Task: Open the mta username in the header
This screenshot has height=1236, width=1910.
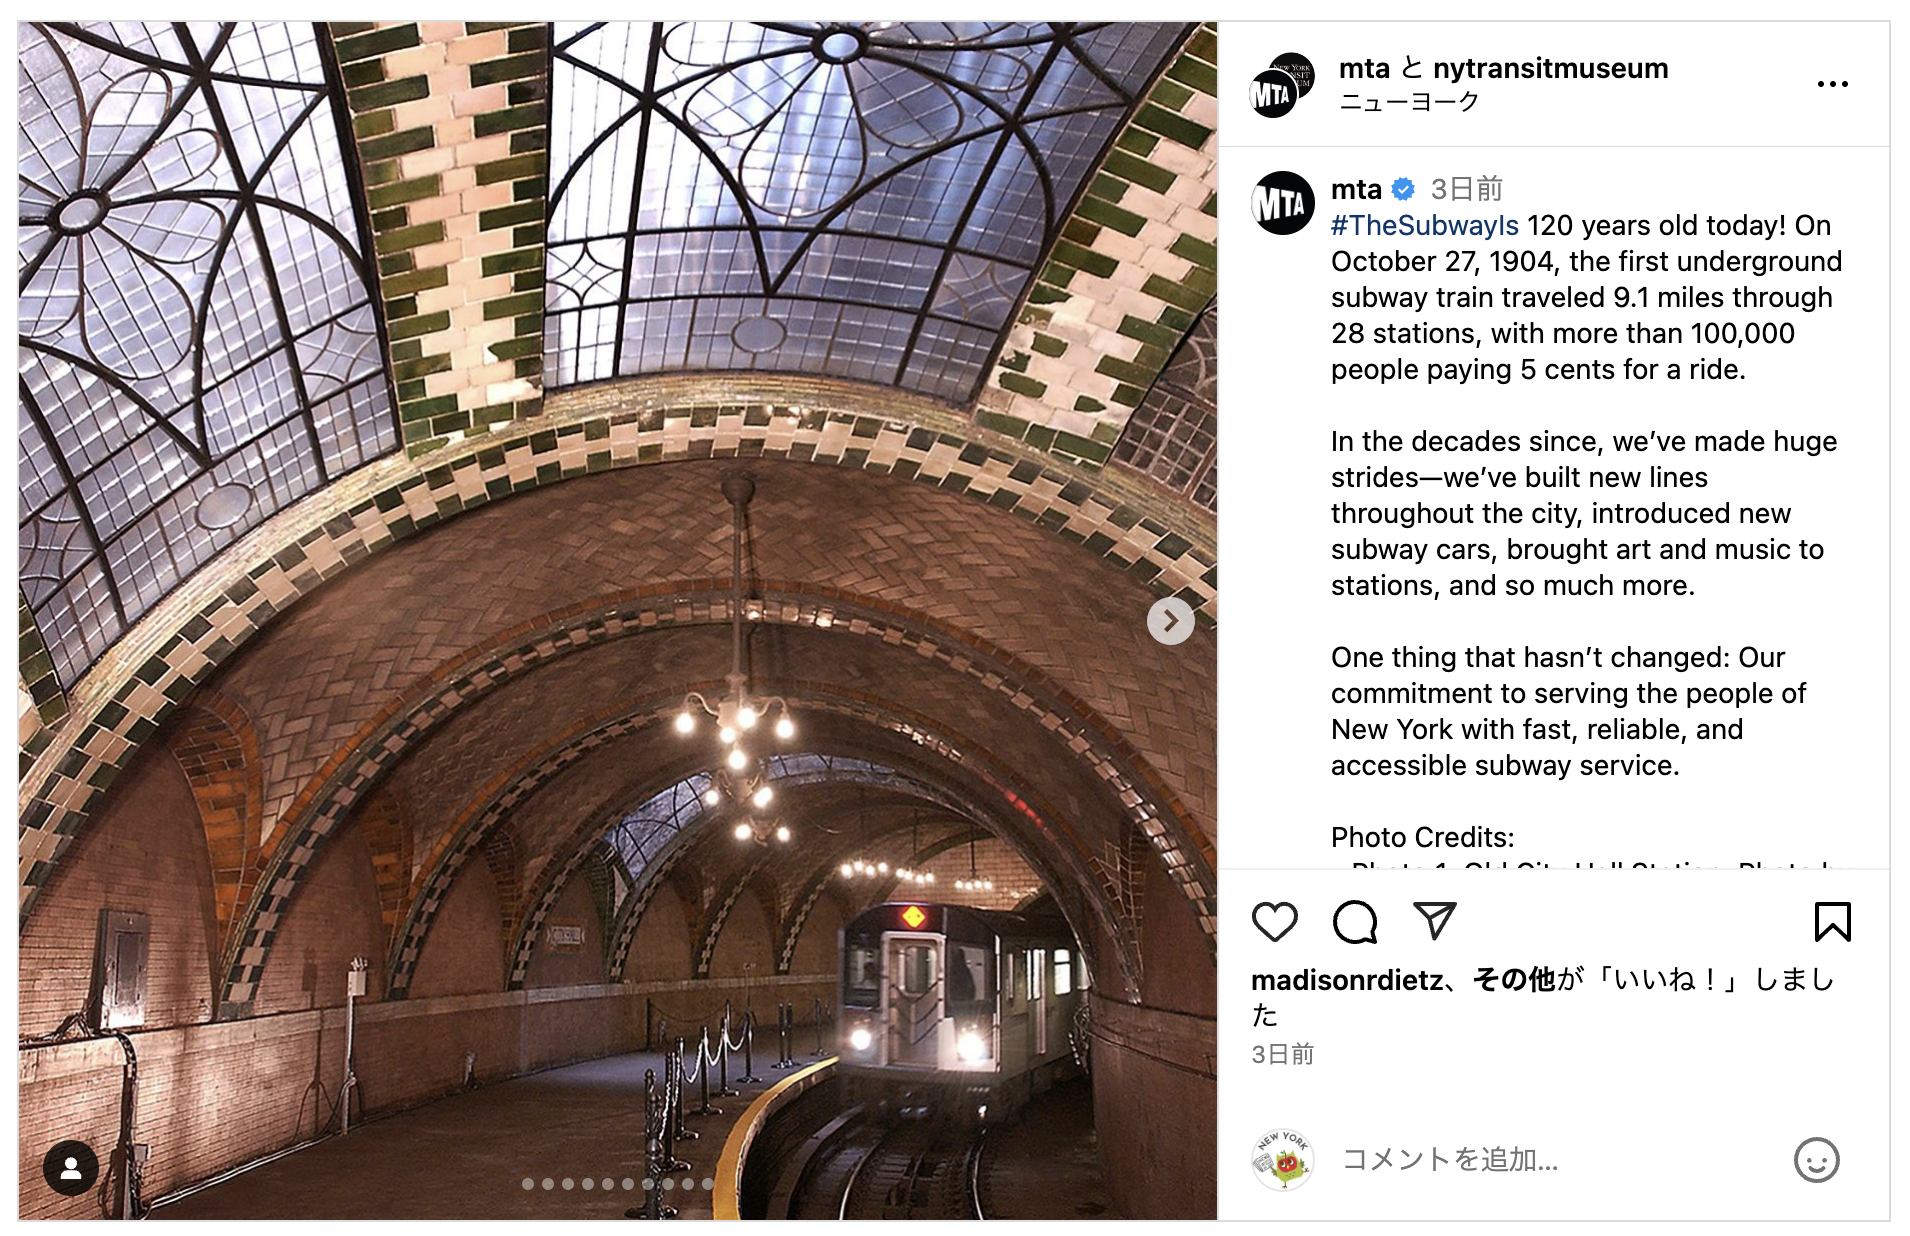Action: point(1364,68)
